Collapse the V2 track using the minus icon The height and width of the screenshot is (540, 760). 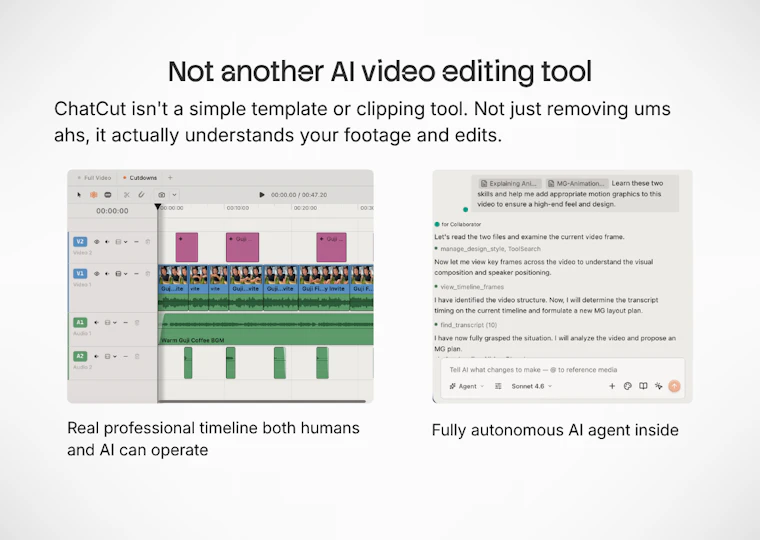pyautogui.click(x=136, y=241)
